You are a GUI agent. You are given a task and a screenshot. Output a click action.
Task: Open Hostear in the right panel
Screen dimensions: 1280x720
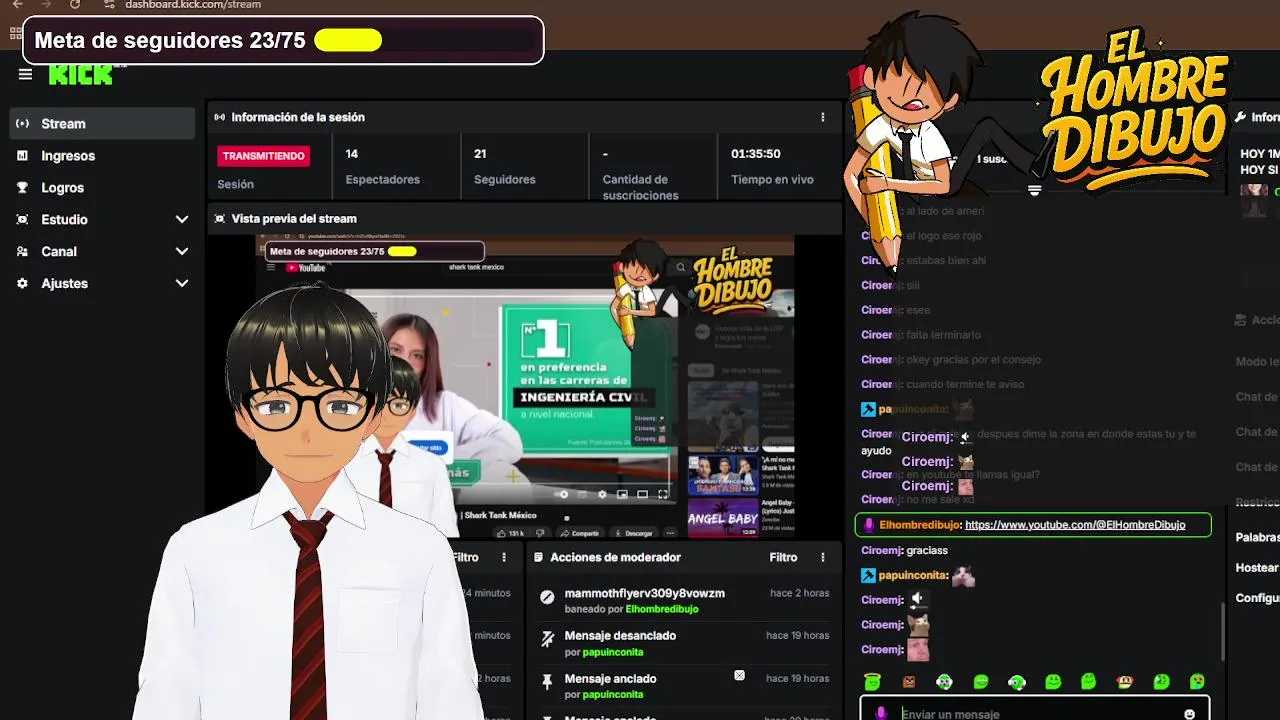pyautogui.click(x=1257, y=567)
